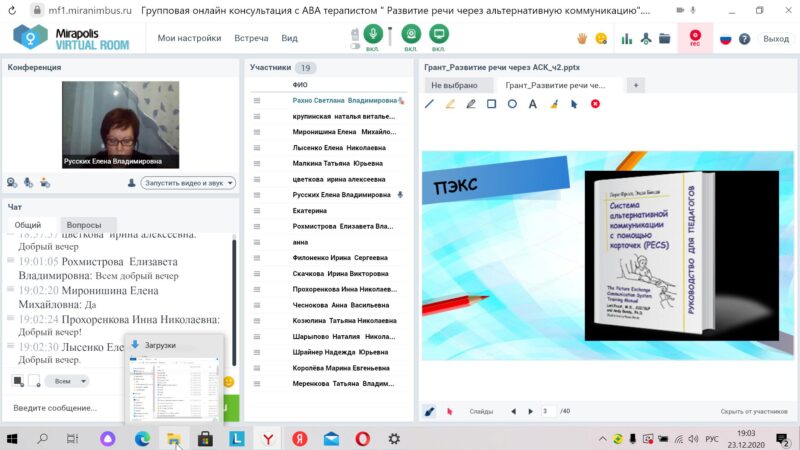Start recording with the rec button
The image size is (800, 450).
[x=695, y=38]
